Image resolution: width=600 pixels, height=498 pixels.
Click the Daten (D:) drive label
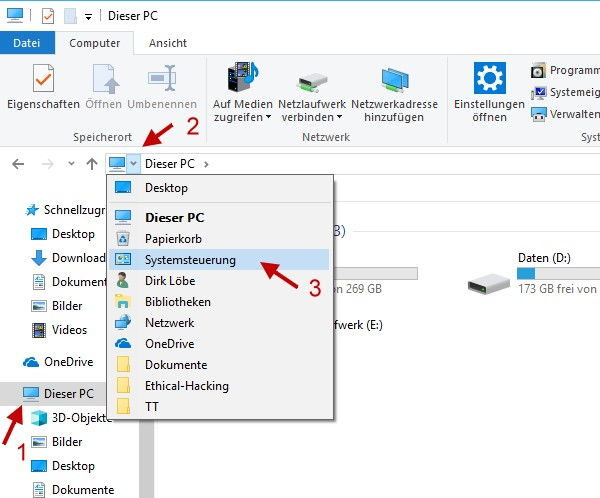pos(544,258)
